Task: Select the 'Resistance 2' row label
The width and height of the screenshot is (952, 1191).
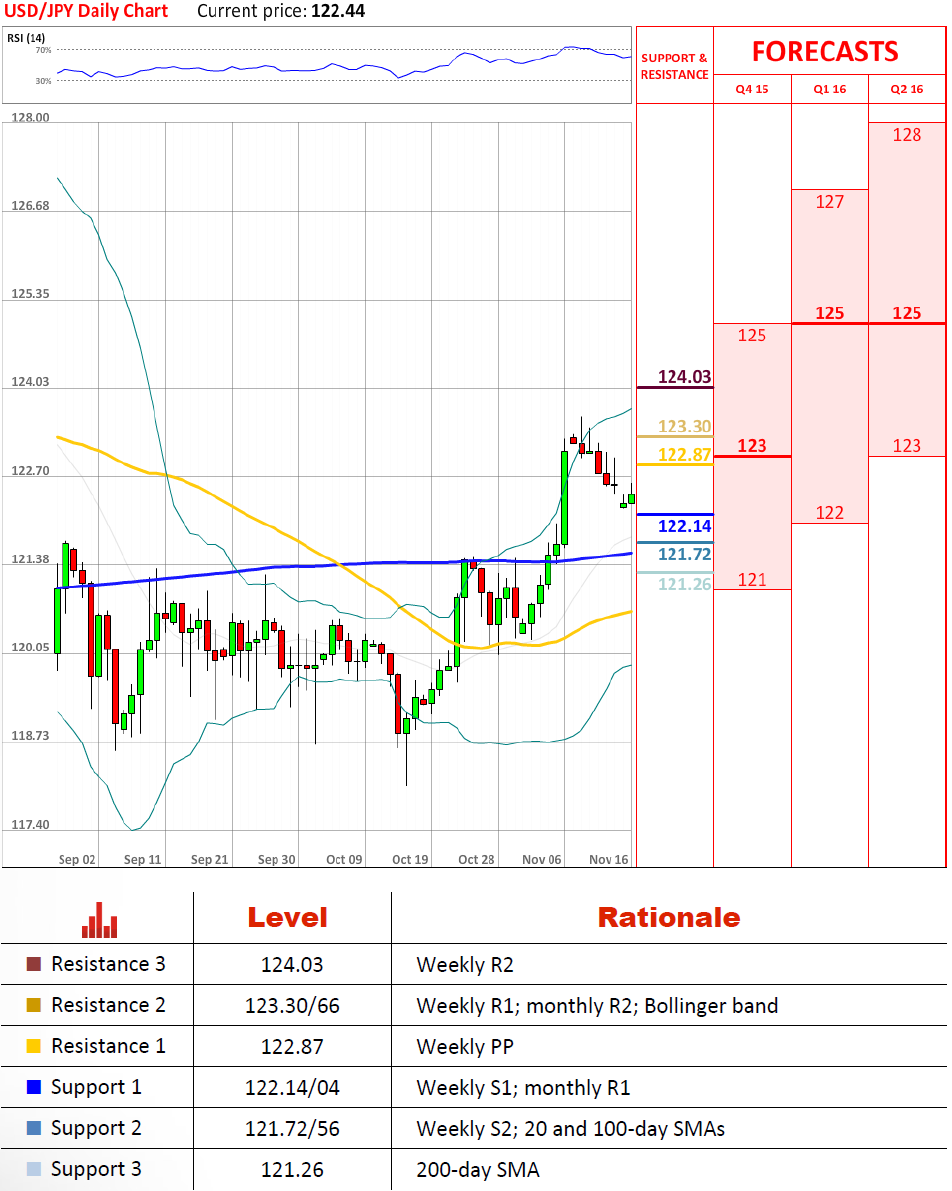Action: pyautogui.click(x=108, y=1005)
